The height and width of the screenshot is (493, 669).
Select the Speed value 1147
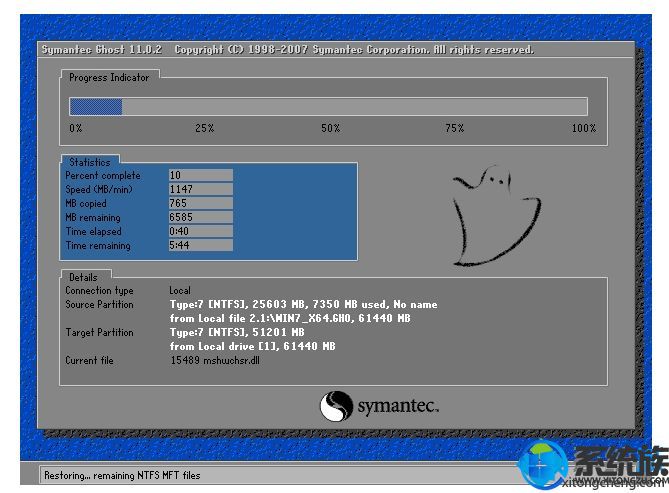(201, 189)
